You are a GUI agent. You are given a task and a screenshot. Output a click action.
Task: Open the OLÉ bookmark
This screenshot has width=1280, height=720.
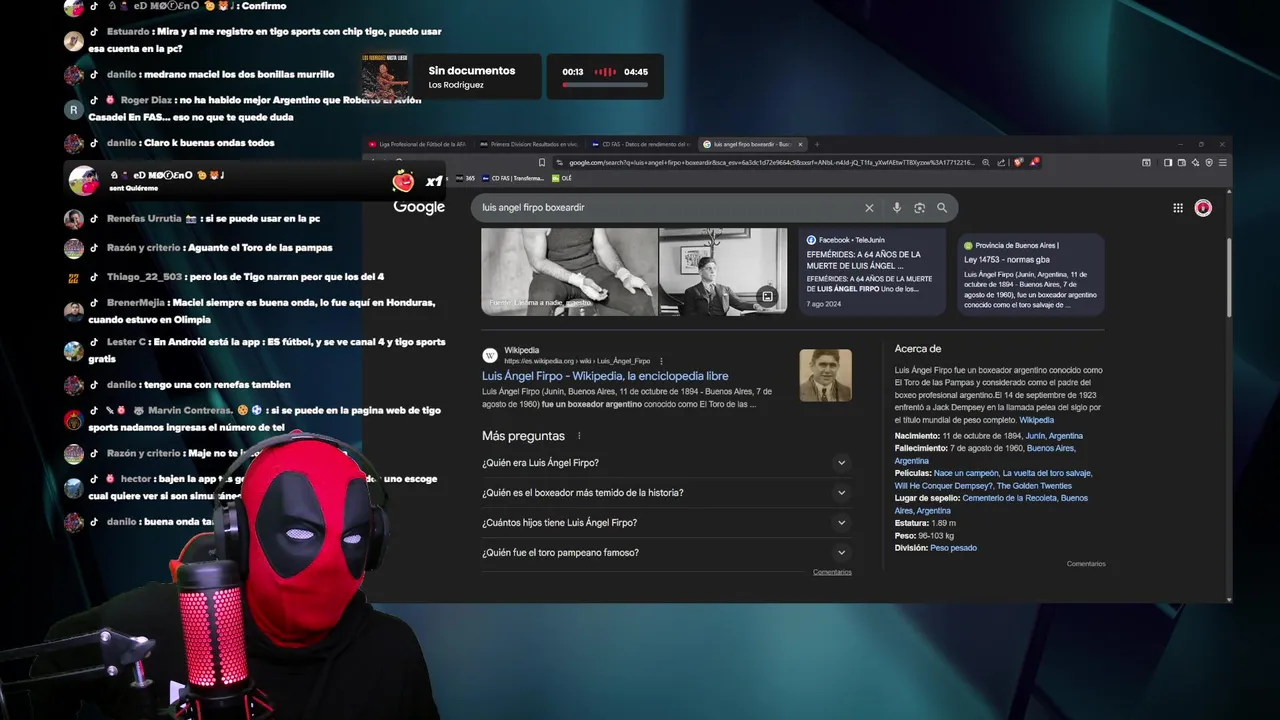point(562,178)
